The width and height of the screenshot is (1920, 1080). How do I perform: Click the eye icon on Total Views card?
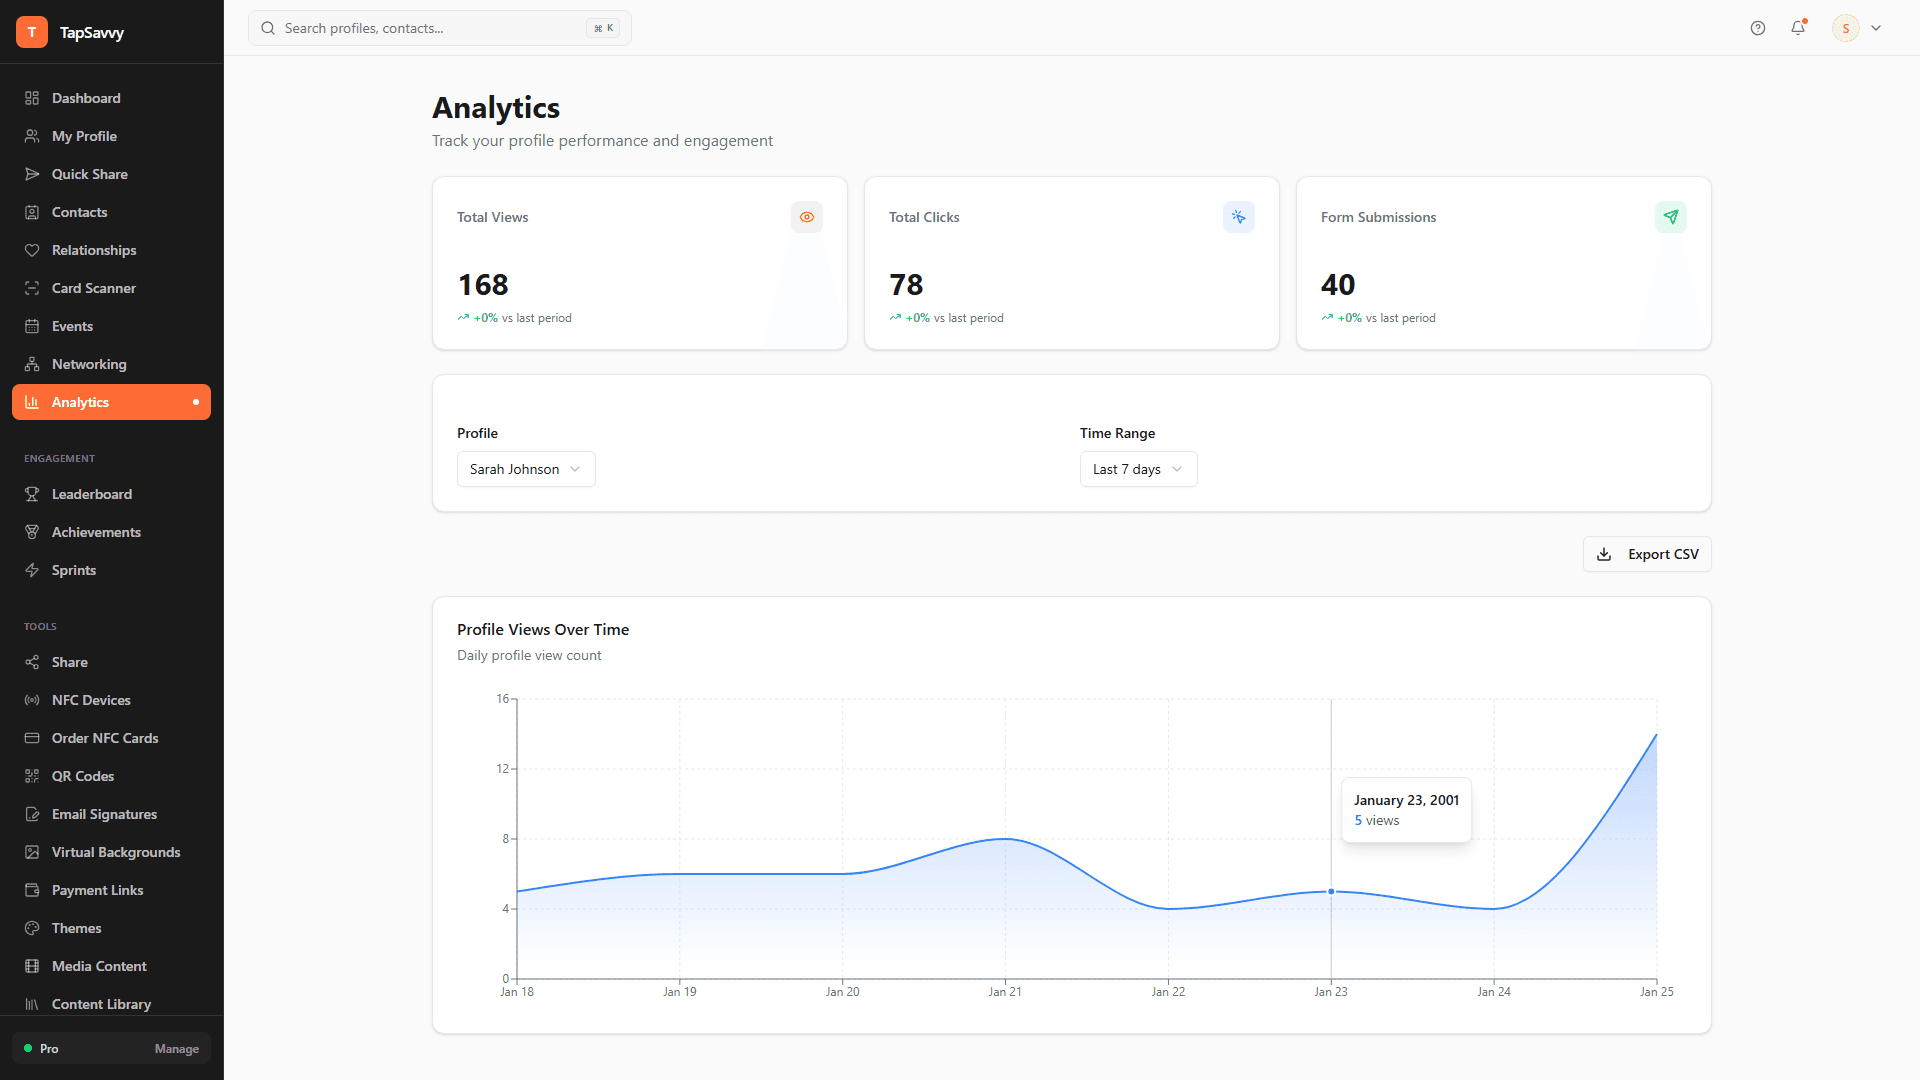[807, 217]
